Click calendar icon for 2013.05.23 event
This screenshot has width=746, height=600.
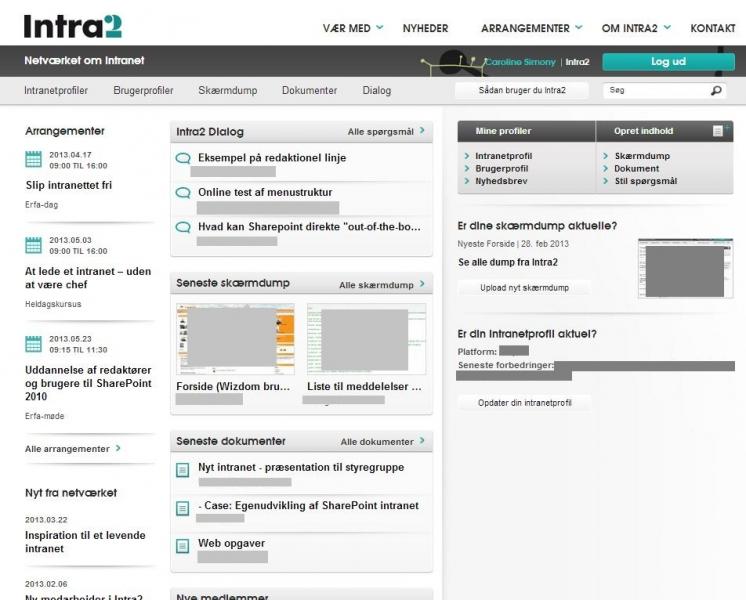pos(33,344)
